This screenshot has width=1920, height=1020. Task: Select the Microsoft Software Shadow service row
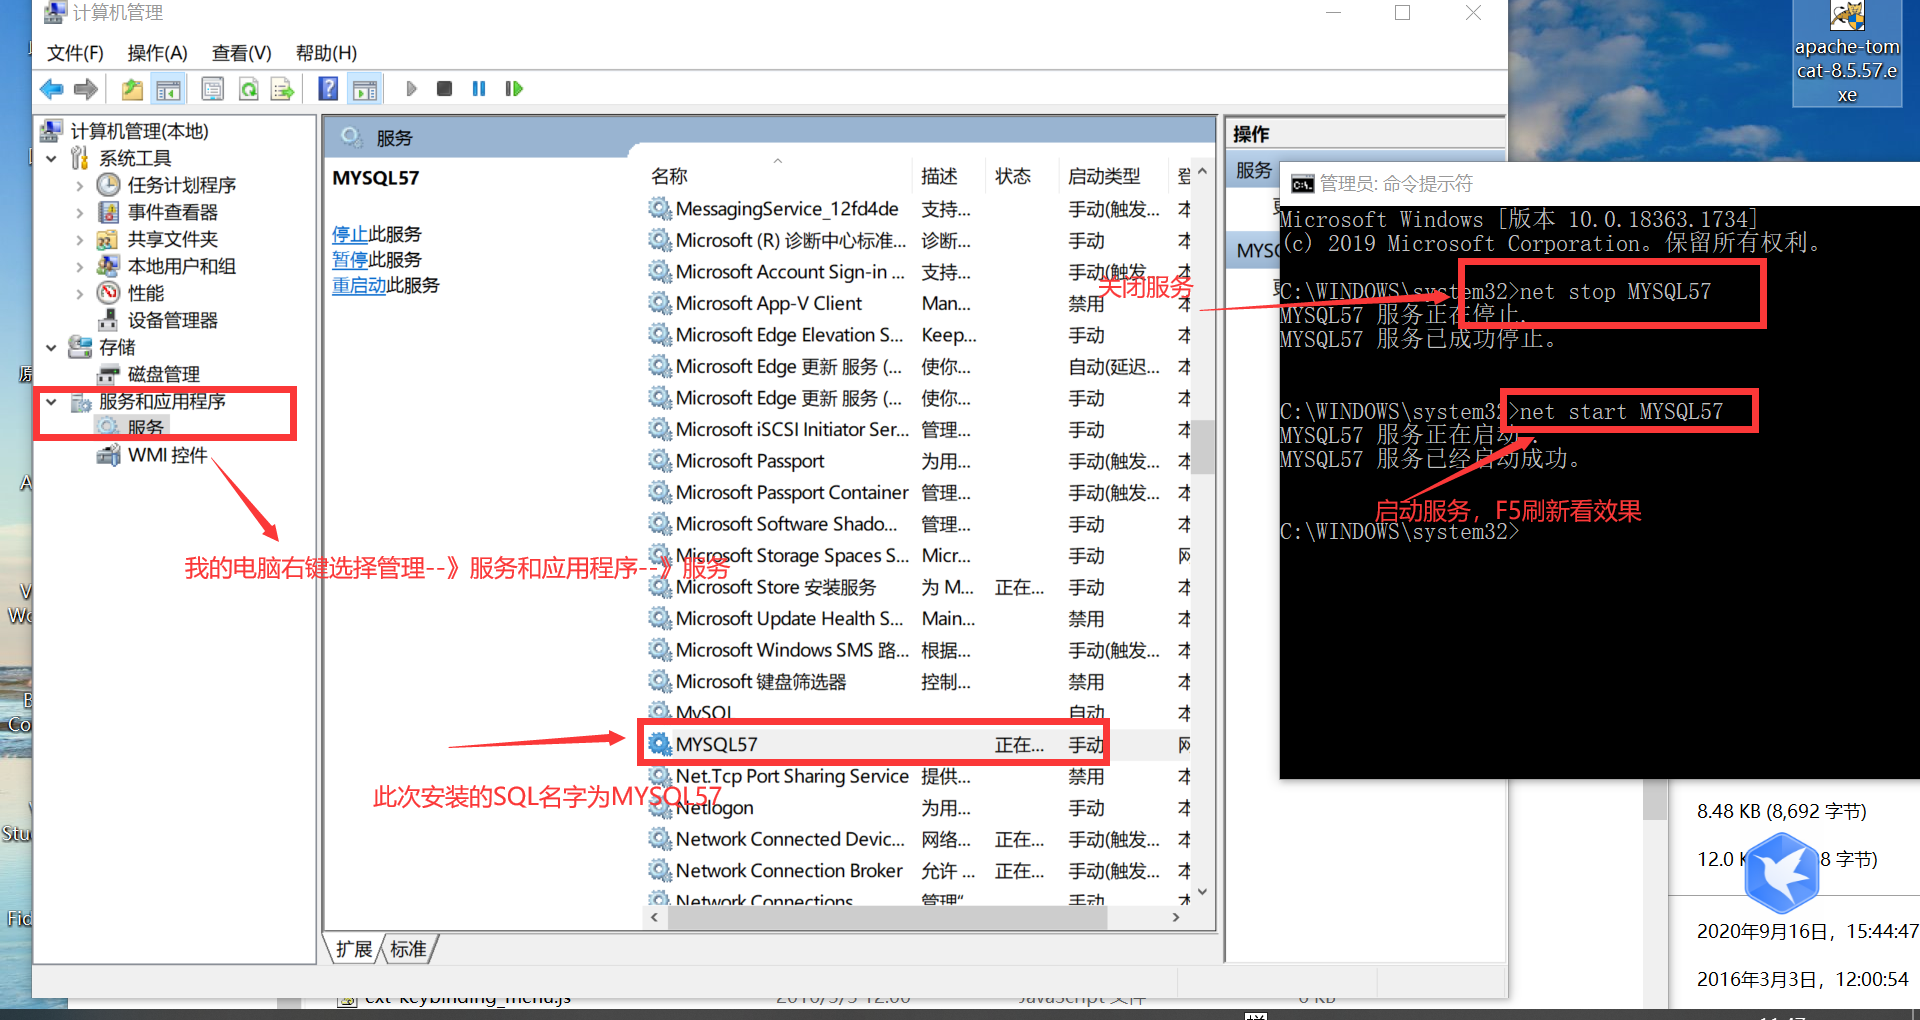[917, 524]
